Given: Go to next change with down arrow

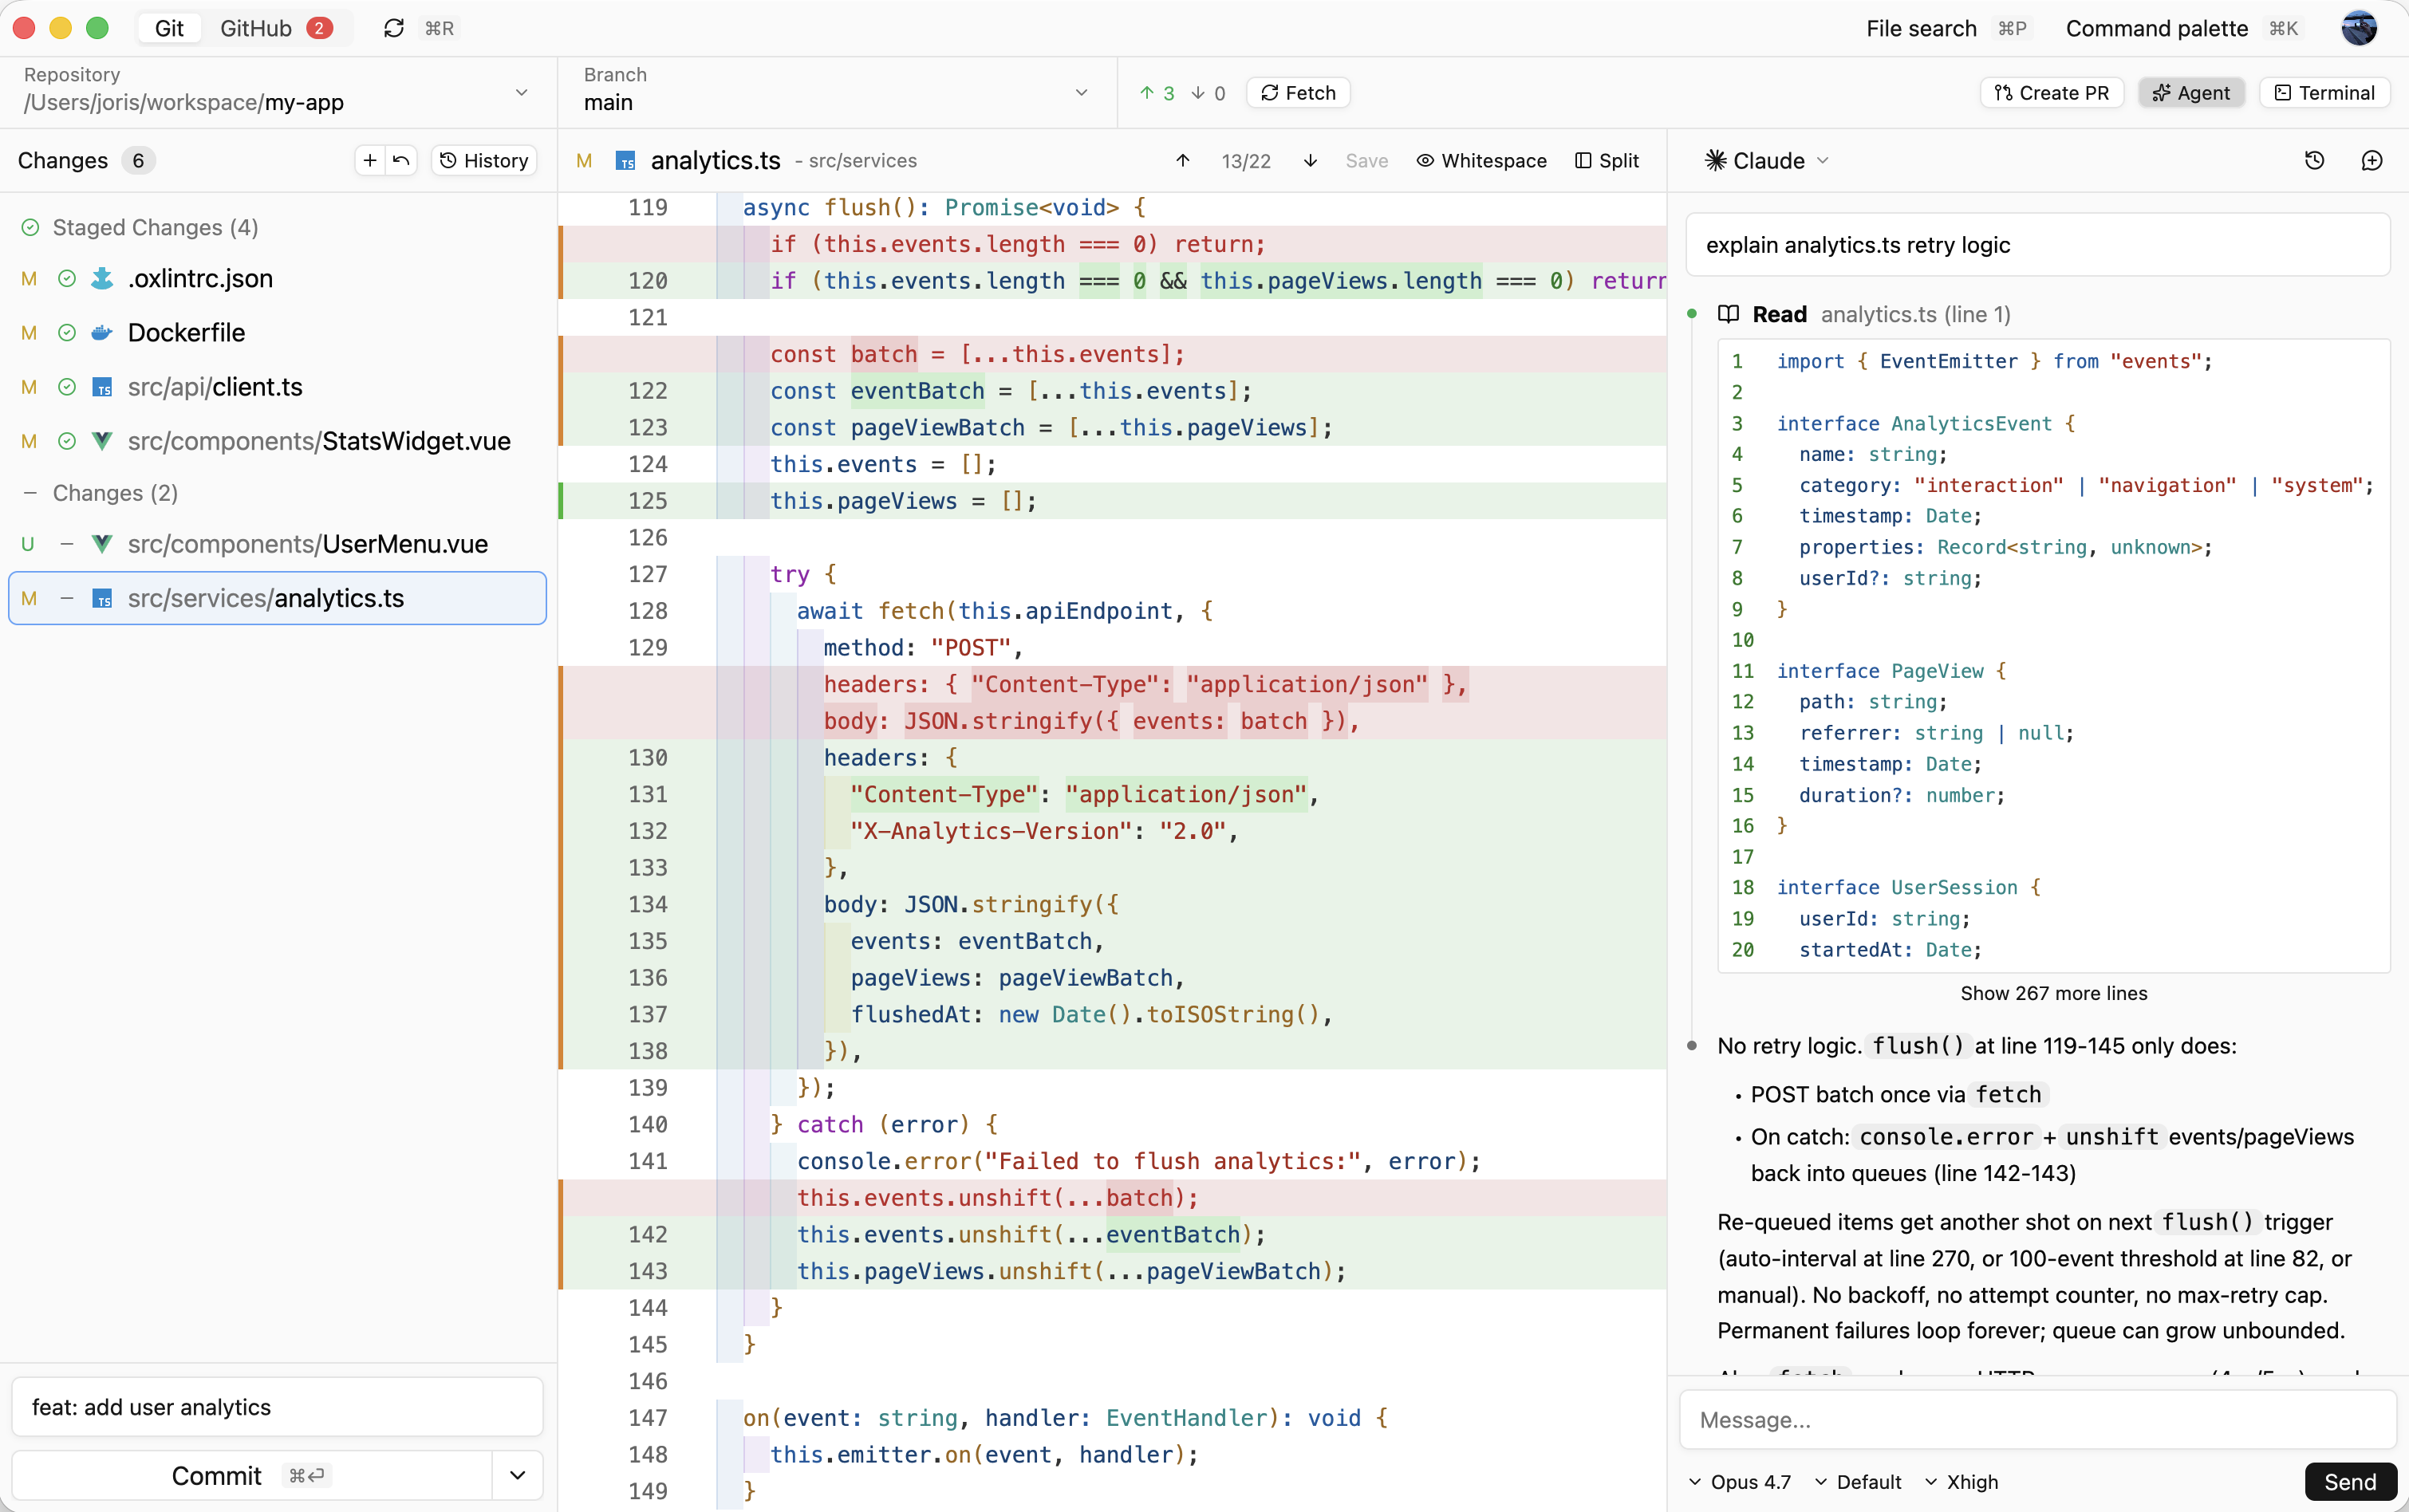Looking at the screenshot, I should point(1310,160).
